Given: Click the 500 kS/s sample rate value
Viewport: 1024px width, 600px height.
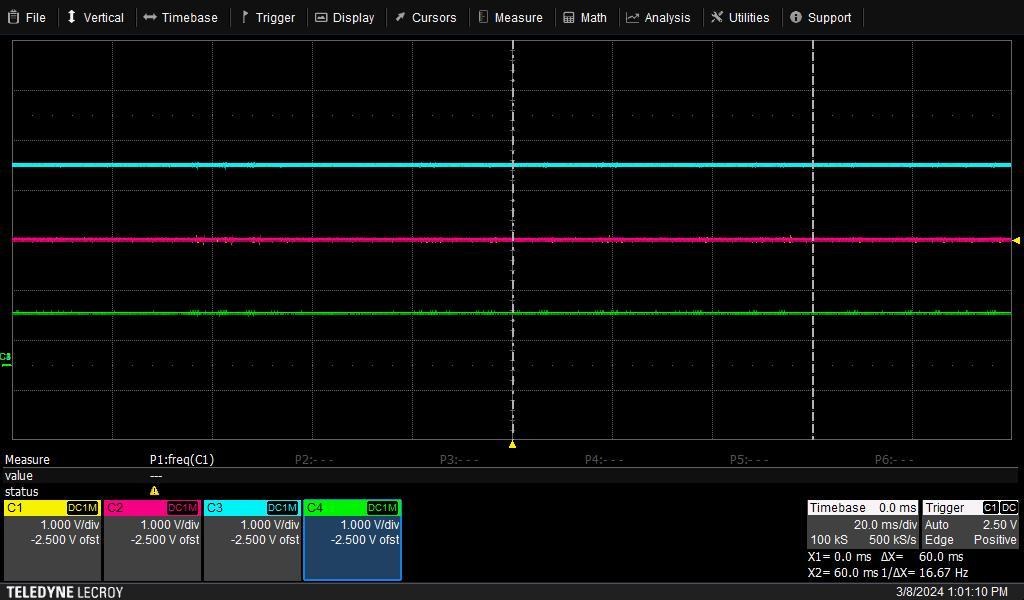Looking at the screenshot, I should (x=892, y=540).
